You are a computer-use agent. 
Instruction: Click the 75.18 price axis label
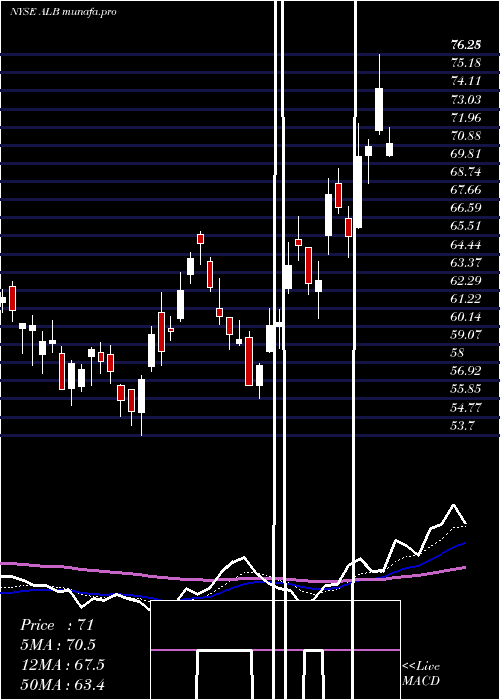466,63
